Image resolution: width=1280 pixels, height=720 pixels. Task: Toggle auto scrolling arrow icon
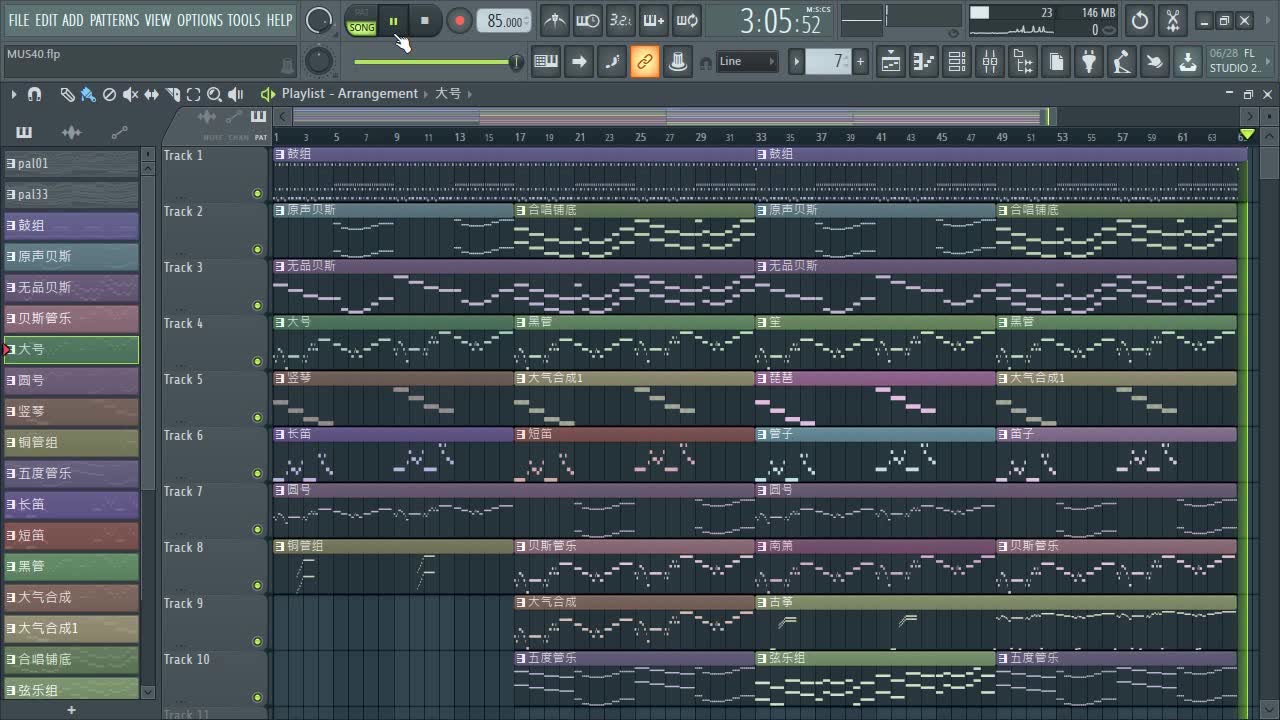[579, 62]
